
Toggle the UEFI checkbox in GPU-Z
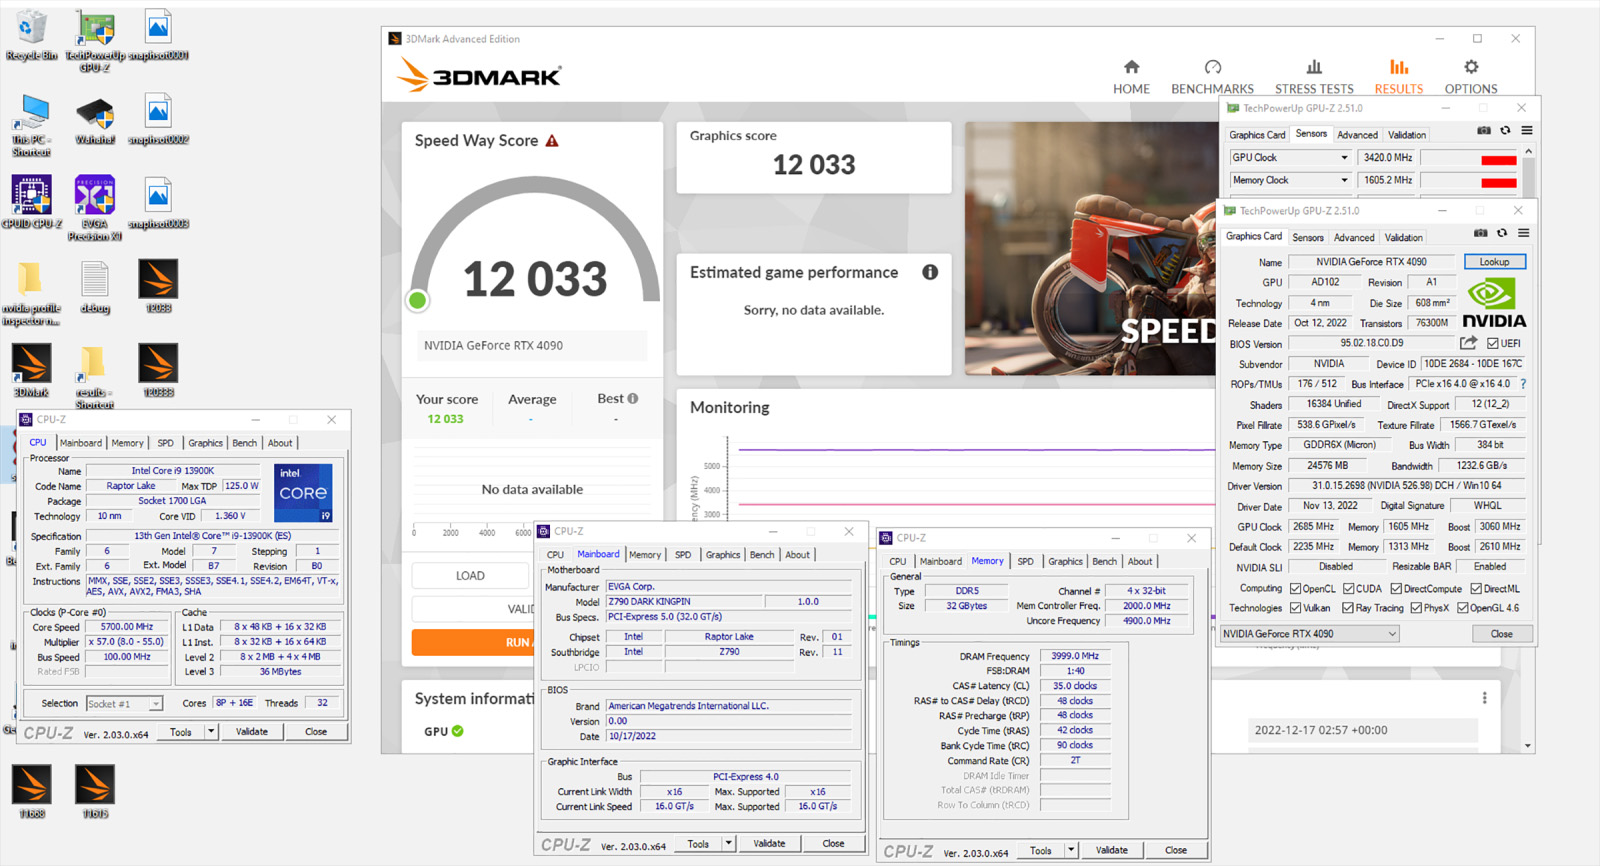[1492, 343]
